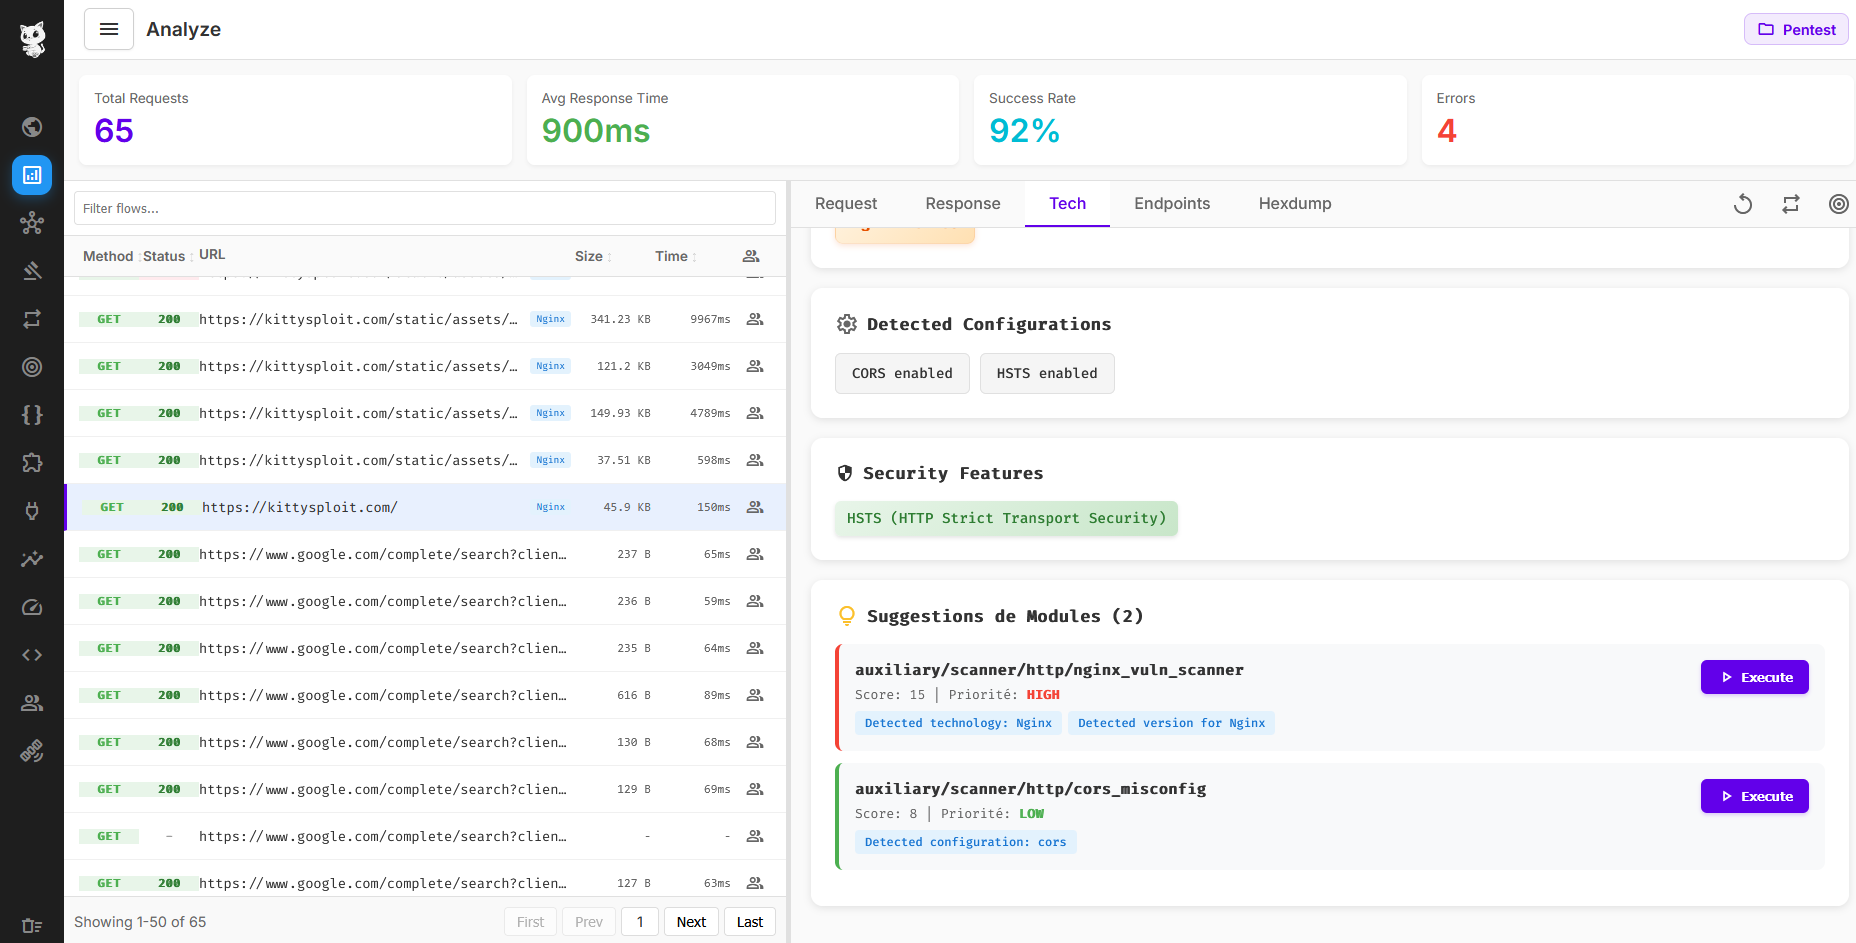This screenshot has height=943, width=1856.
Task: Click the plug icon in sidebar
Action: pos(32,511)
